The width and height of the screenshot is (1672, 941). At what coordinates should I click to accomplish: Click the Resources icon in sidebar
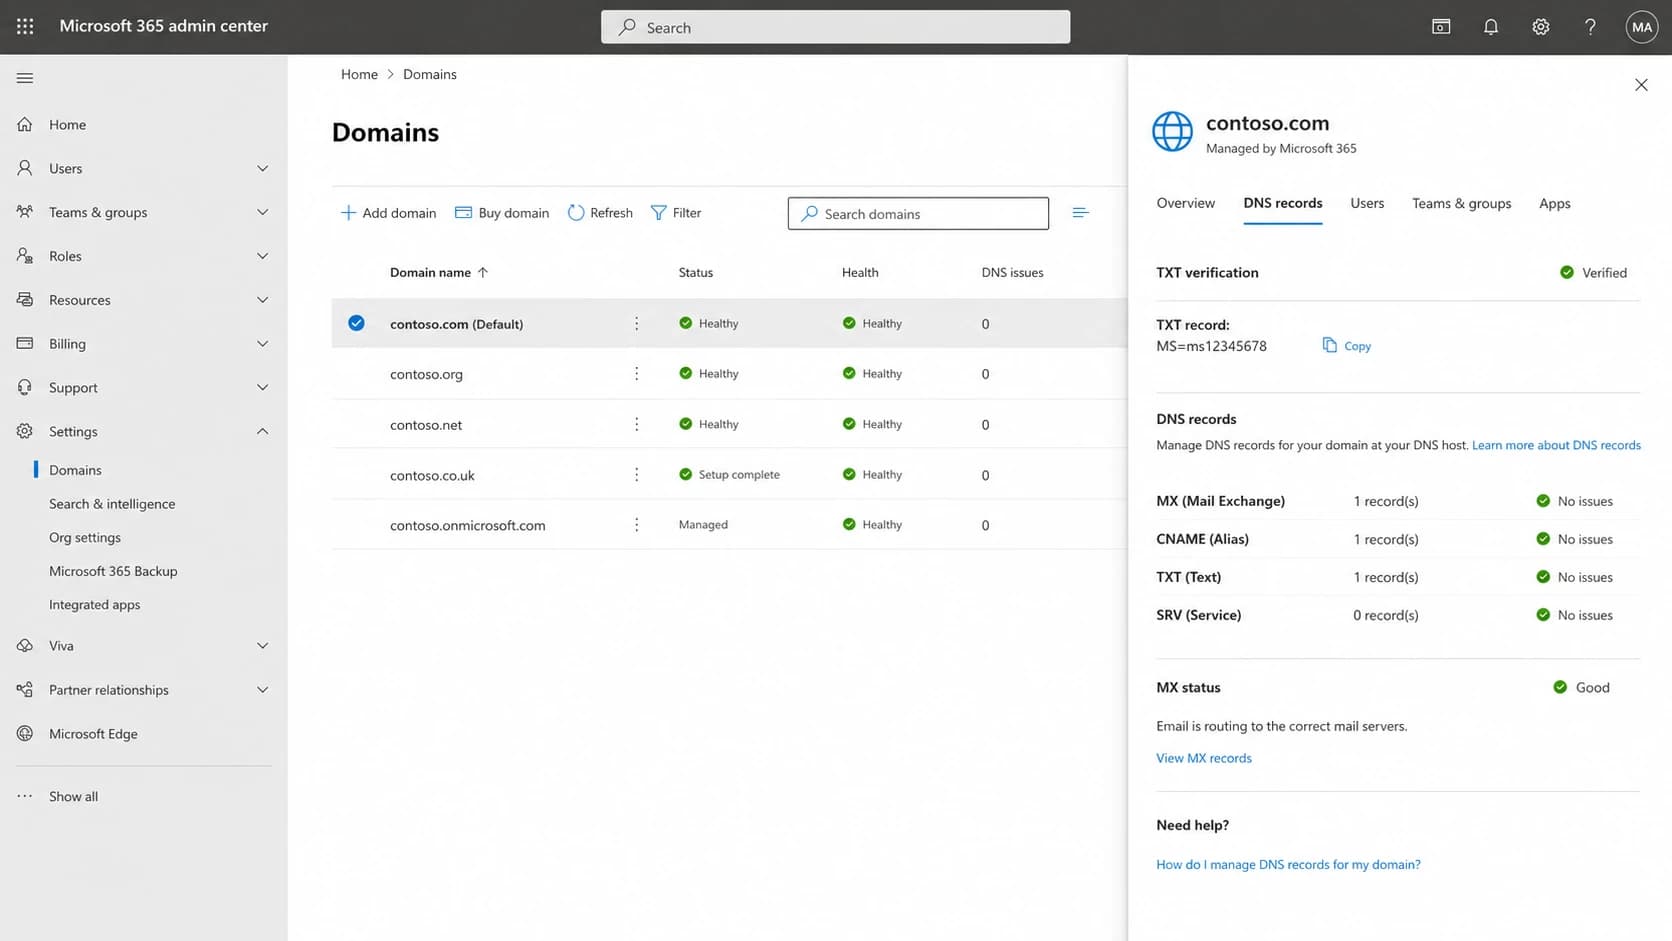click(x=25, y=299)
